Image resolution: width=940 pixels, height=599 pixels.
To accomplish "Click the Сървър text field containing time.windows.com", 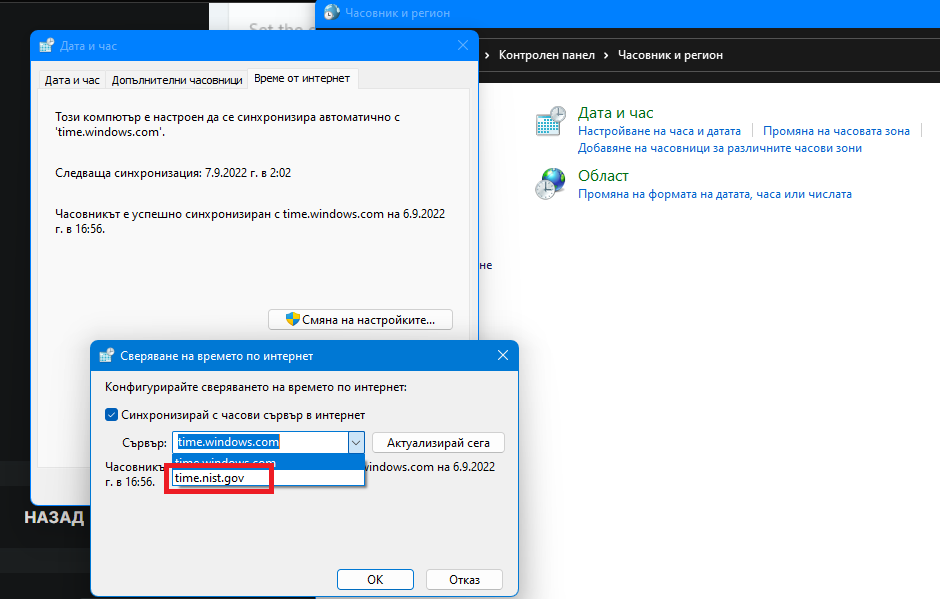I will tap(260, 443).
